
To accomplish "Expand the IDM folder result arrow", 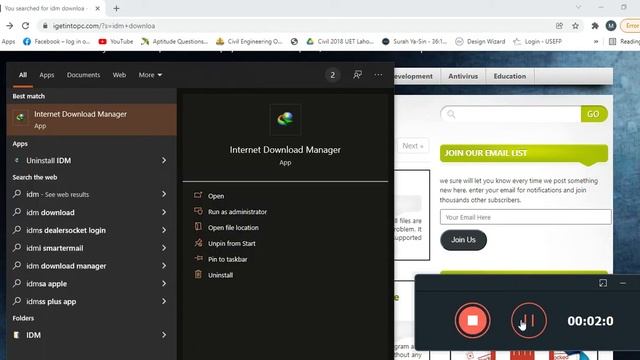I will pyautogui.click(x=164, y=335).
